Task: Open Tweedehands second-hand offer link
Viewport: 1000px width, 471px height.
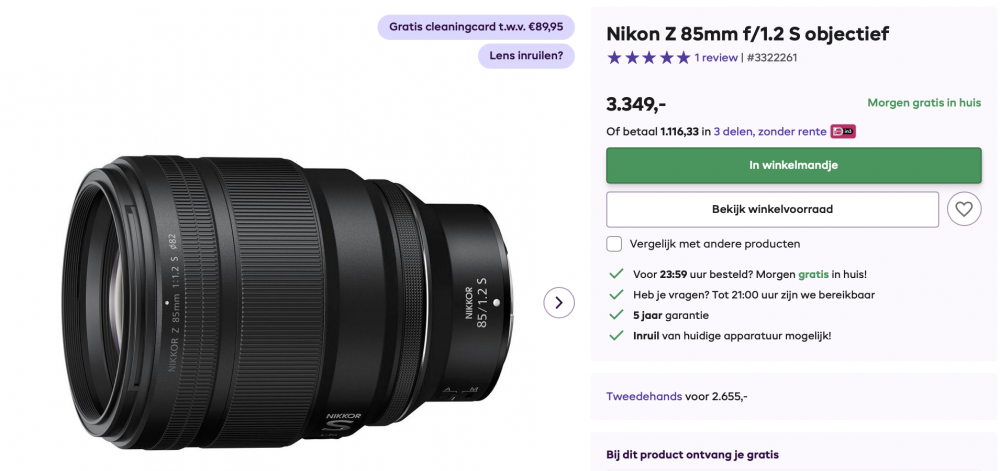Action: click(643, 396)
